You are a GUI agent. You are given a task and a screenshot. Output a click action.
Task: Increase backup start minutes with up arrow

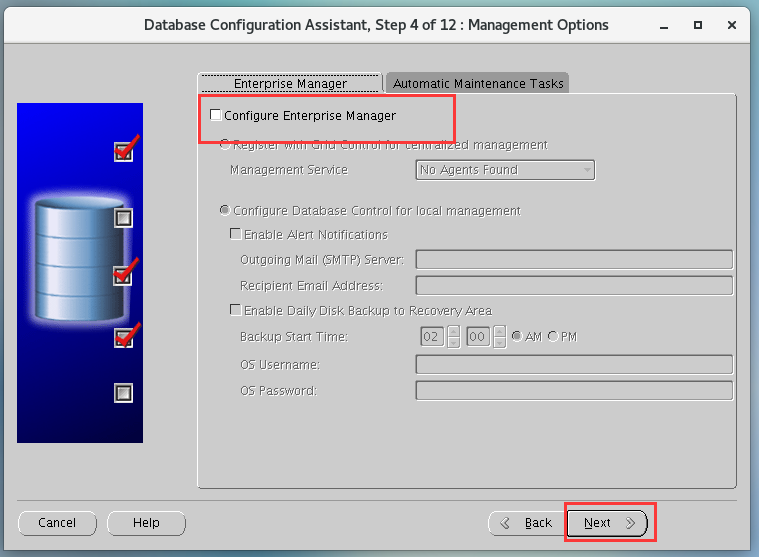click(x=500, y=331)
